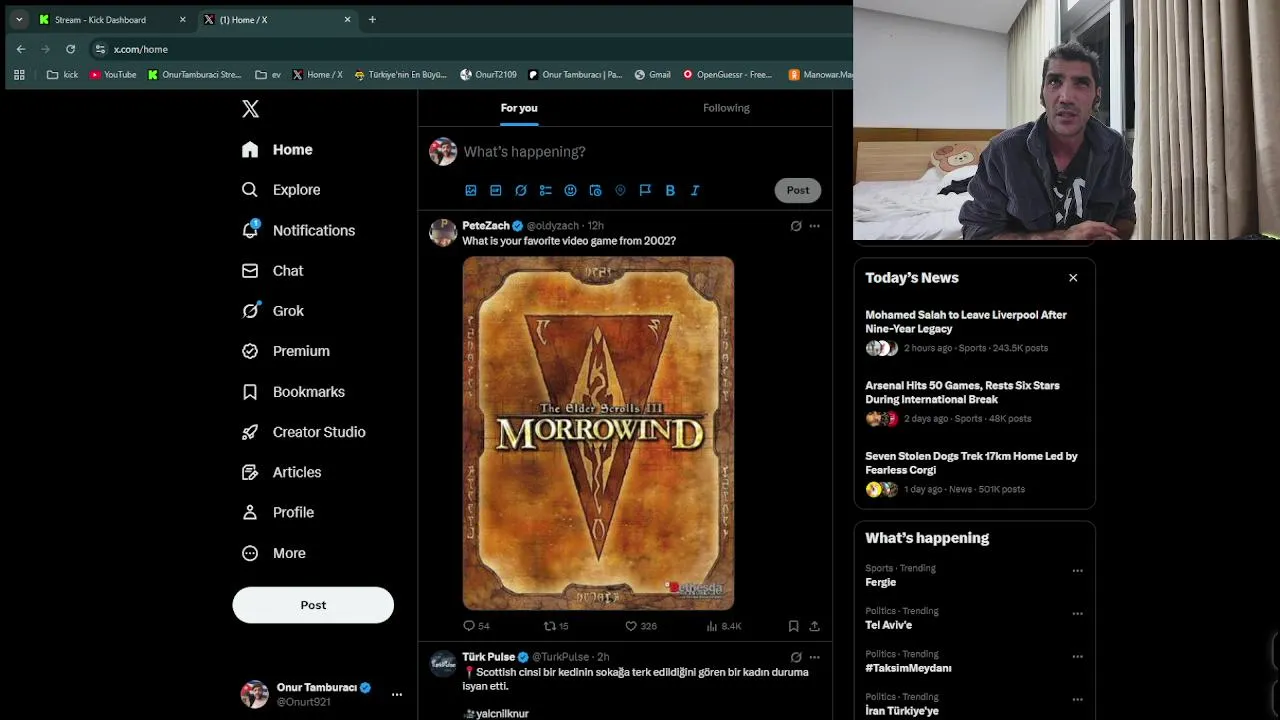Open Articles in the sidebar
This screenshot has width=1280, height=720.
[281, 472]
